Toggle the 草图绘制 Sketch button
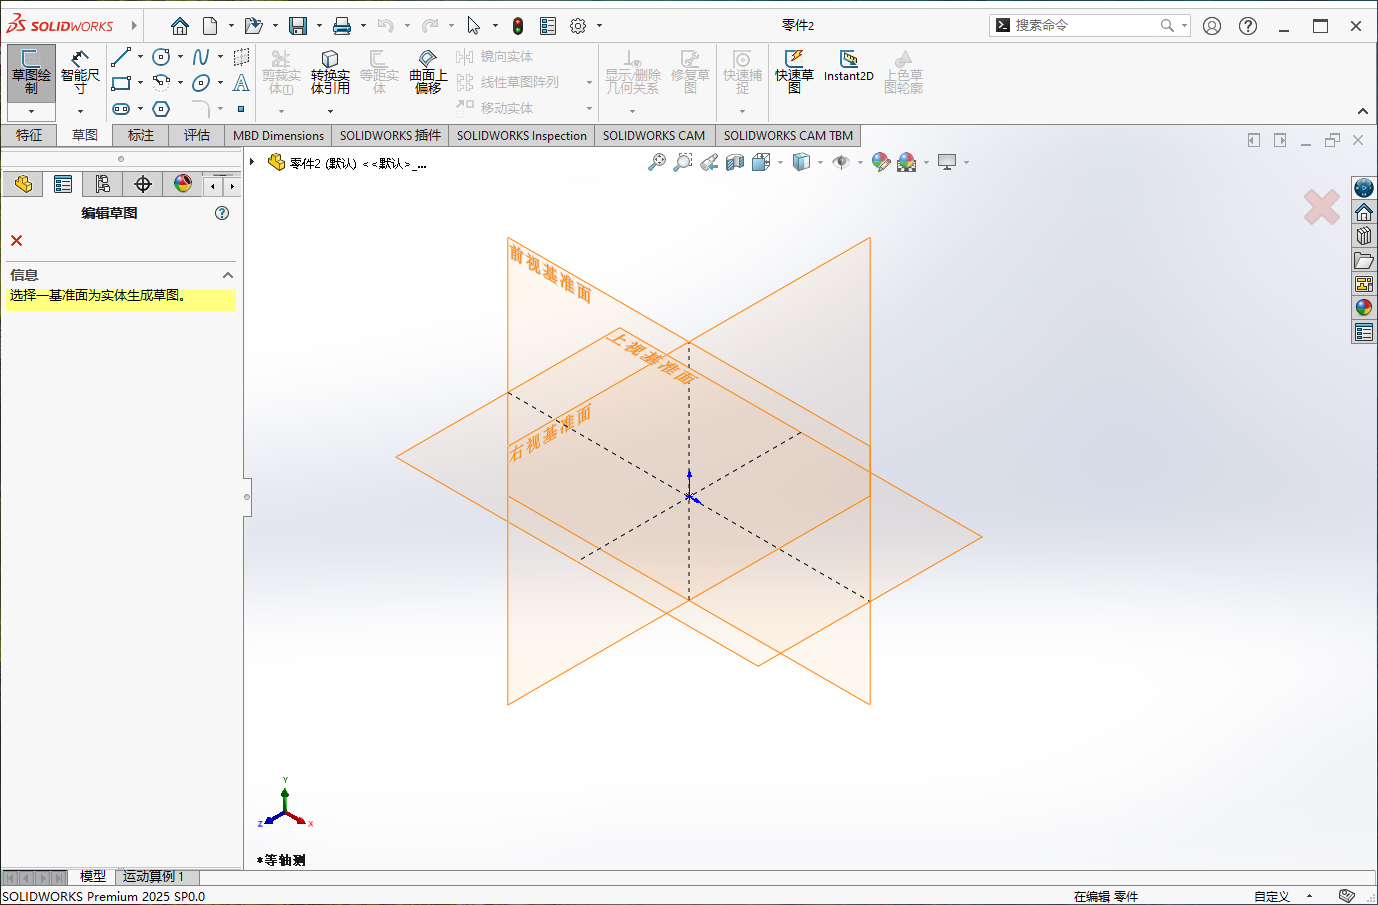This screenshot has width=1378, height=905. coord(31,73)
